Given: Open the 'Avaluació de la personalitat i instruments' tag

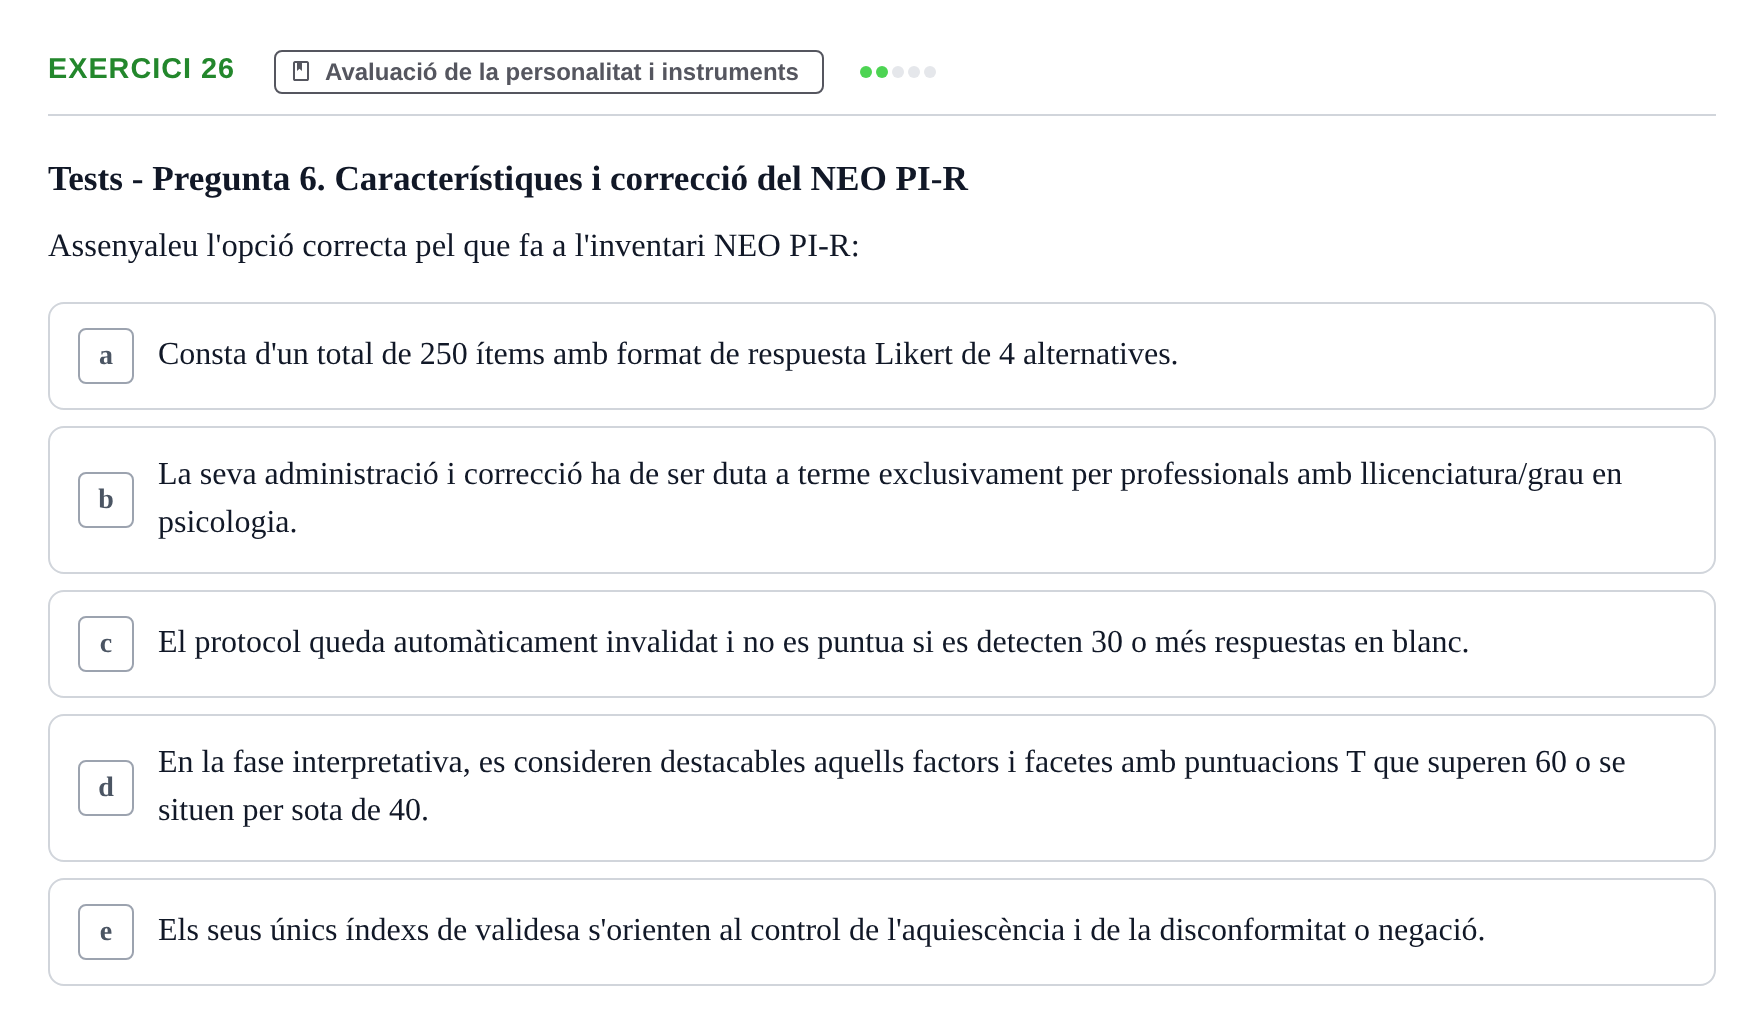Looking at the screenshot, I should [548, 72].
